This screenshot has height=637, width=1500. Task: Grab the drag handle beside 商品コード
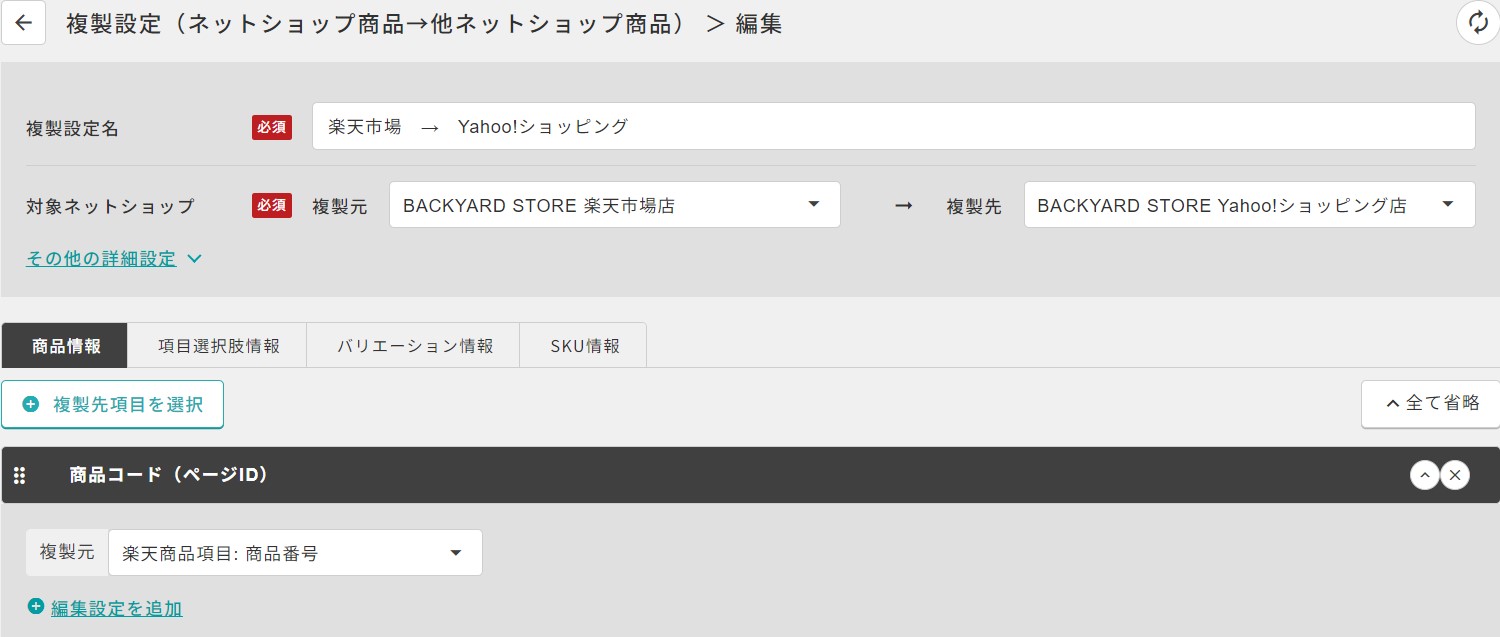19,476
